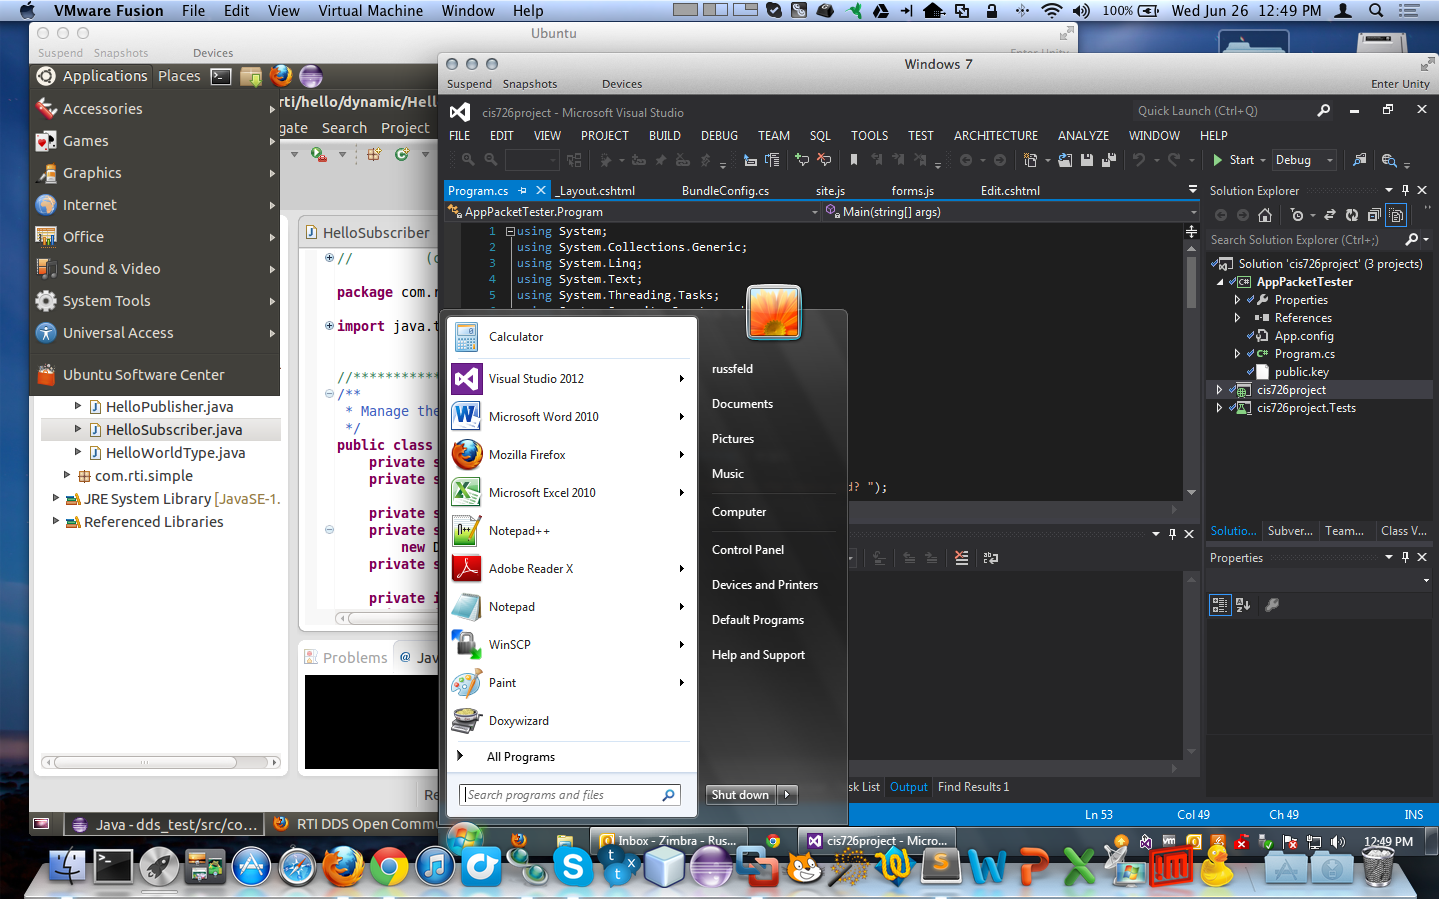Toggle auto-hide pin on Properties panel

point(1405,557)
